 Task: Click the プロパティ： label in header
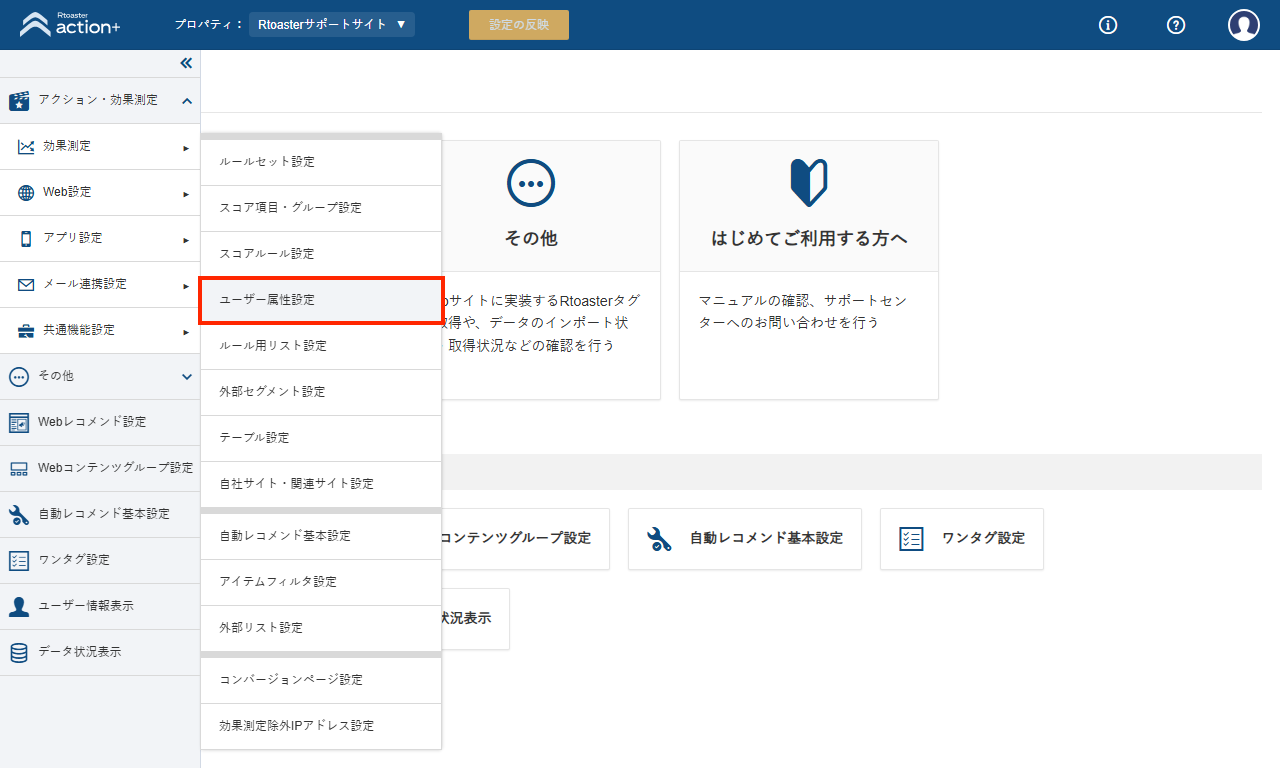coord(209,24)
